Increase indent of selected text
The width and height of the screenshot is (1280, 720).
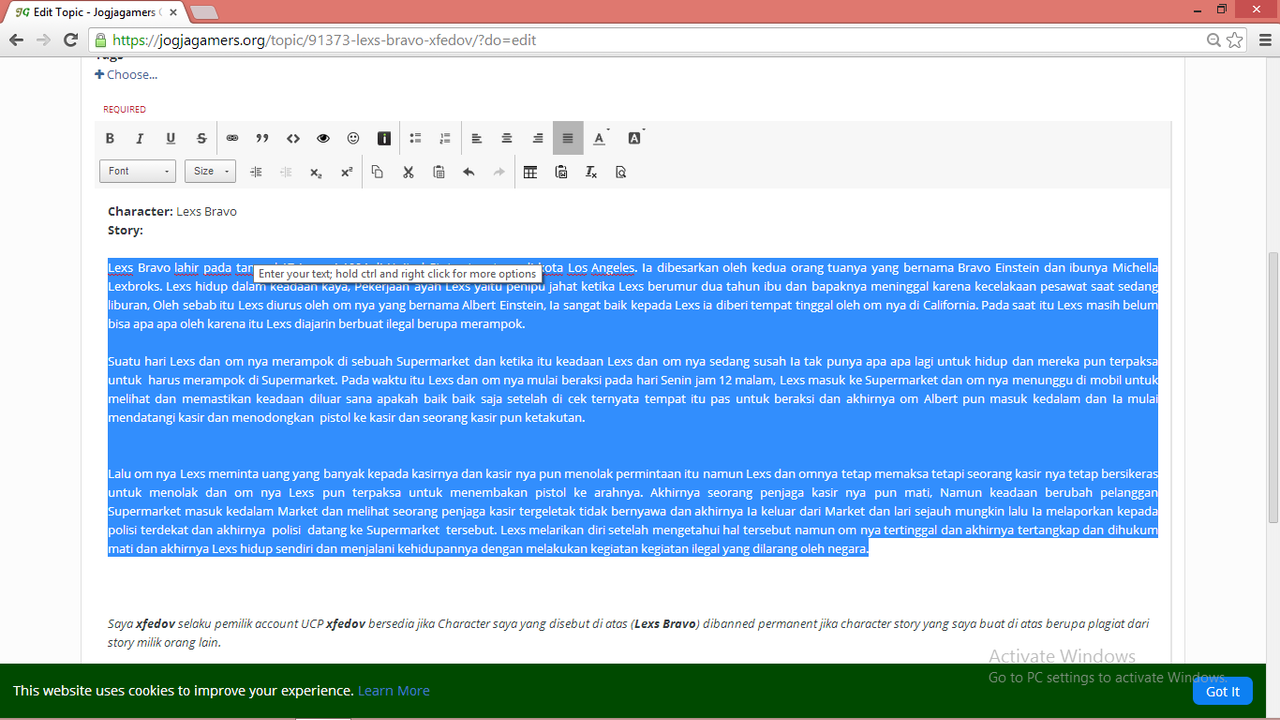pos(256,172)
